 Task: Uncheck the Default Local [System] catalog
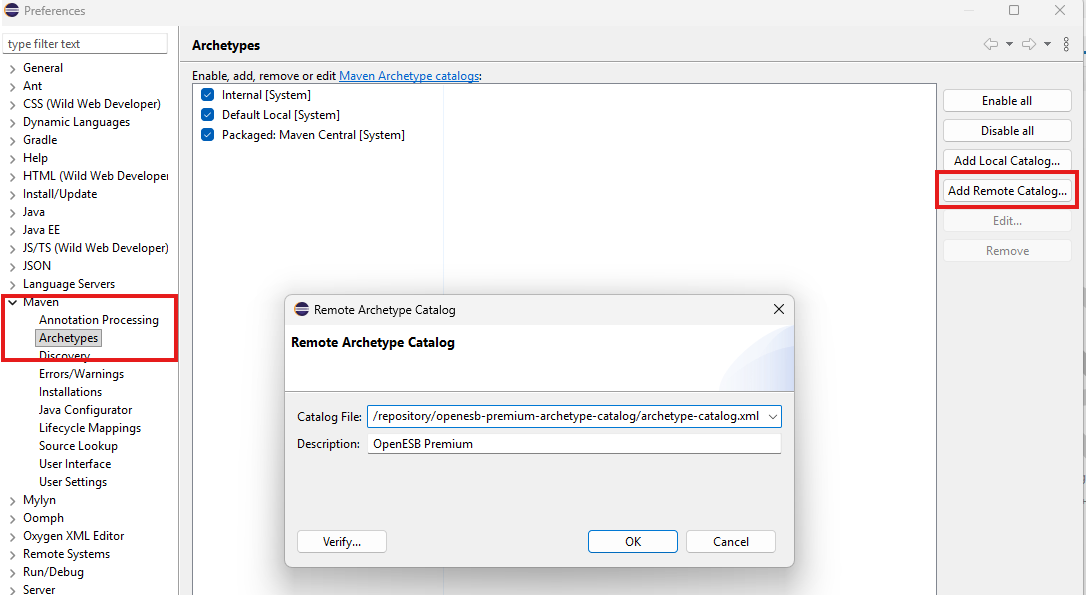pyautogui.click(x=207, y=114)
